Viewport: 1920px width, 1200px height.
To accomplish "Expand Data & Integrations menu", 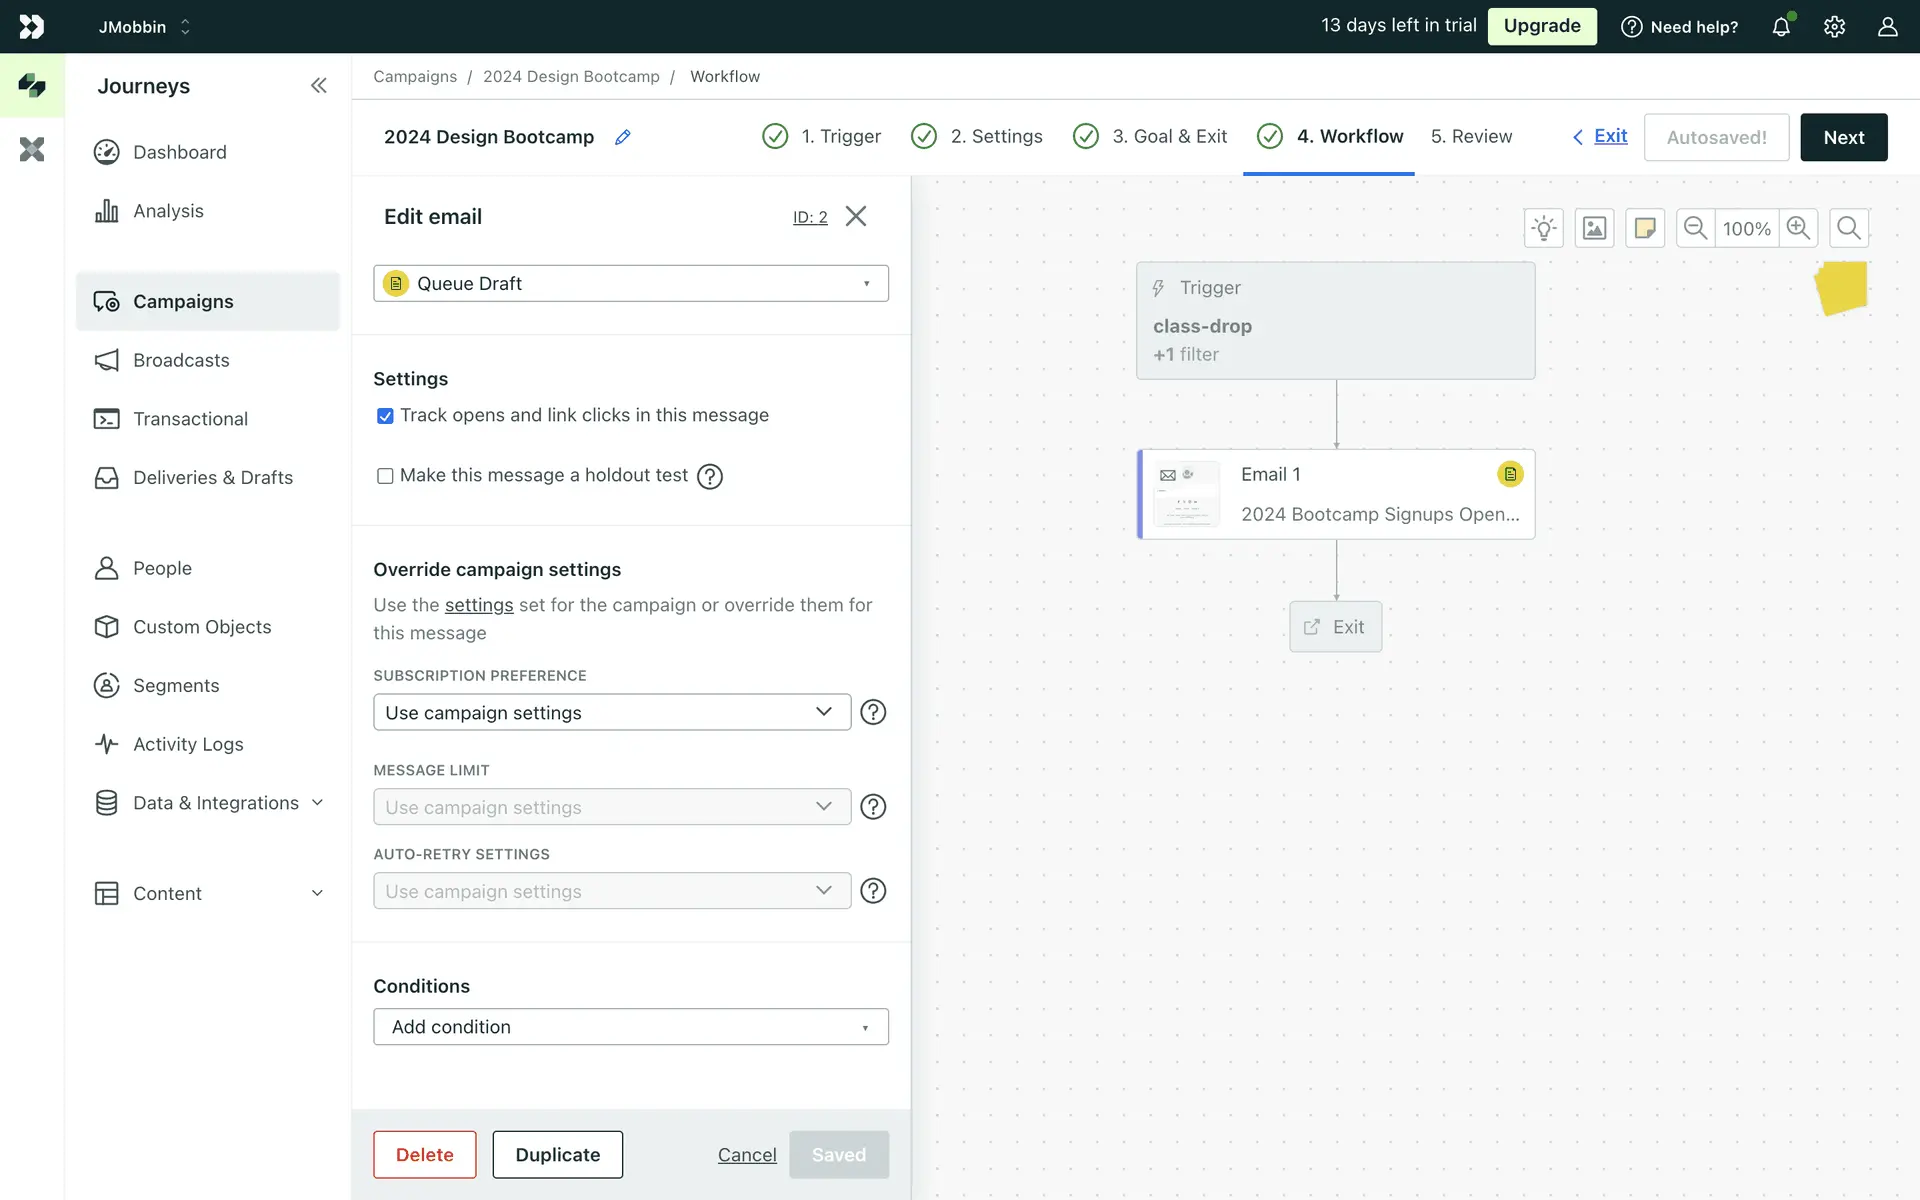I will pyautogui.click(x=215, y=803).
